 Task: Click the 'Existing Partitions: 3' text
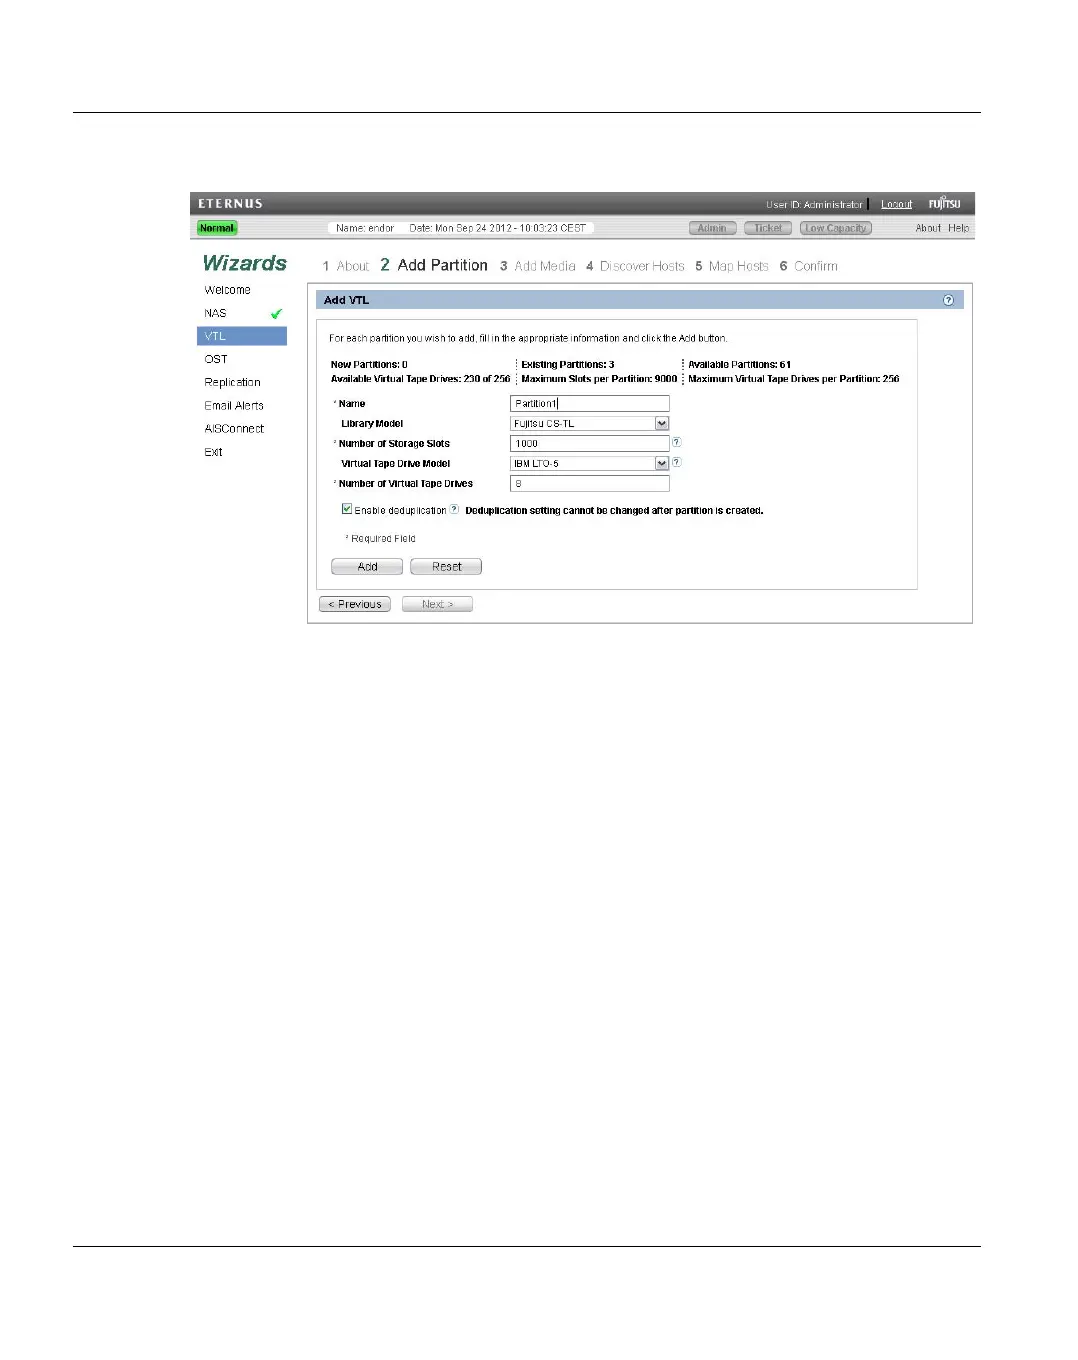tap(568, 365)
